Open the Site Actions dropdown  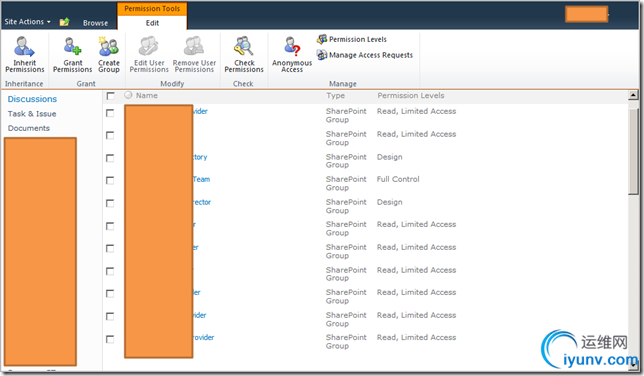point(28,22)
